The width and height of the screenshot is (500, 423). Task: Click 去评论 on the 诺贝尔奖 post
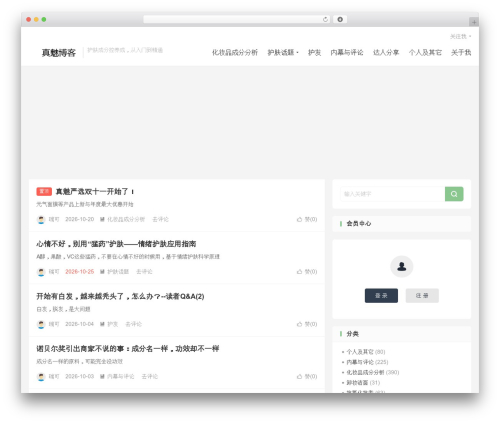pos(150,376)
